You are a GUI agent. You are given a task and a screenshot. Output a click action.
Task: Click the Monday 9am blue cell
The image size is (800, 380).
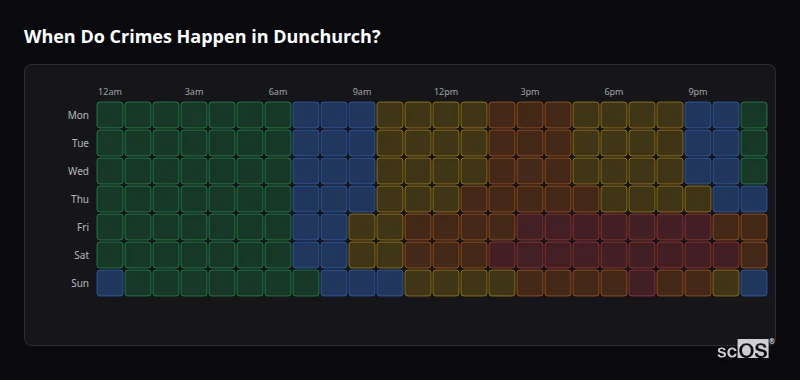point(362,115)
